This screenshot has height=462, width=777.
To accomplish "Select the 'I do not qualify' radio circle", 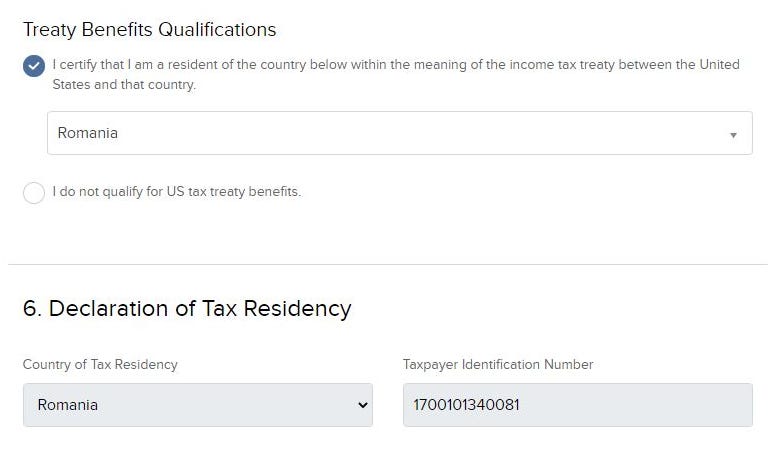I will (x=34, y=192).
